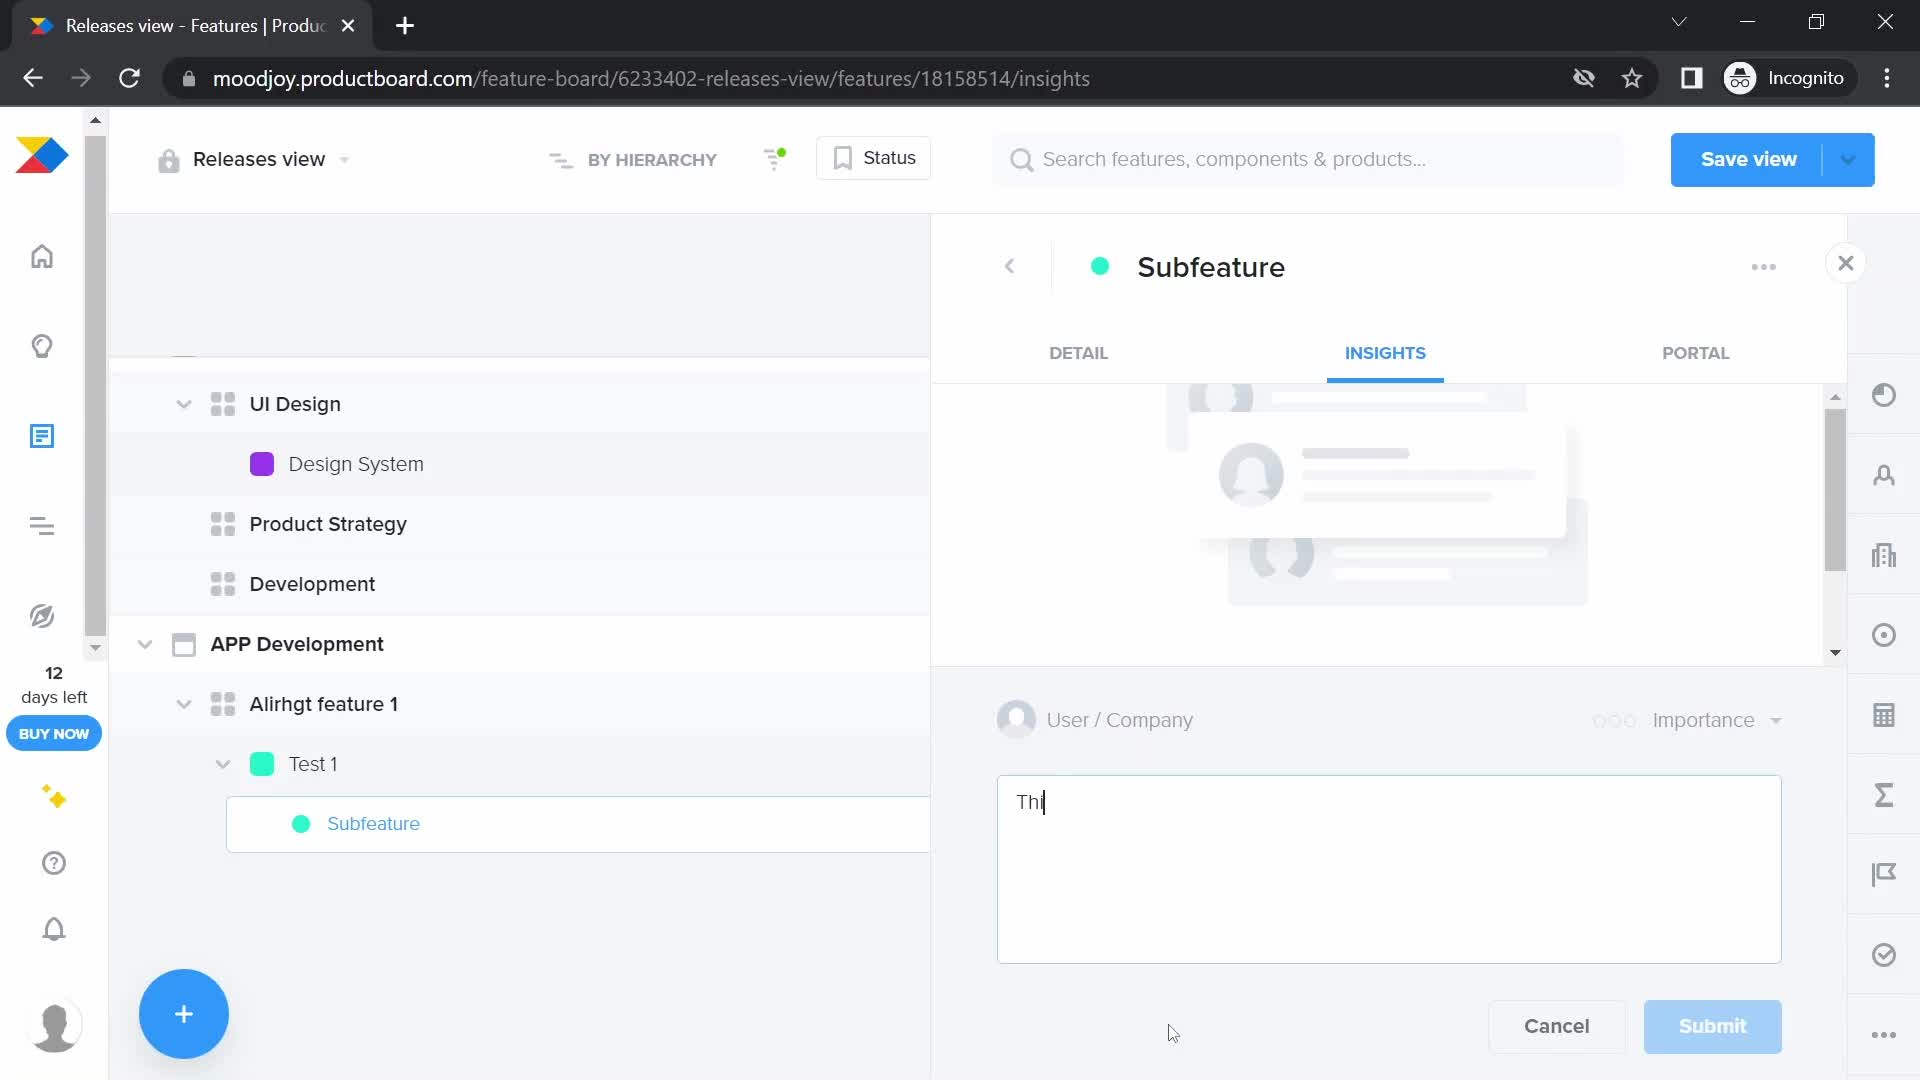Select the Releases view browser tab
Image resolution: width=1920 pixels, height=1080 pixels.
tap(194, 26)
